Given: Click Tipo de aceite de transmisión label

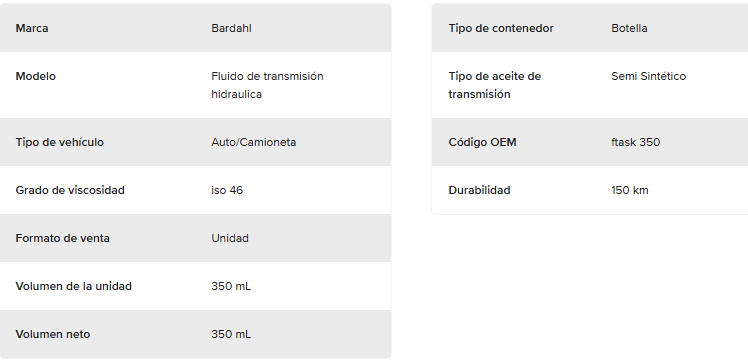Looking at the screenshot, I should tap(495, 85).
